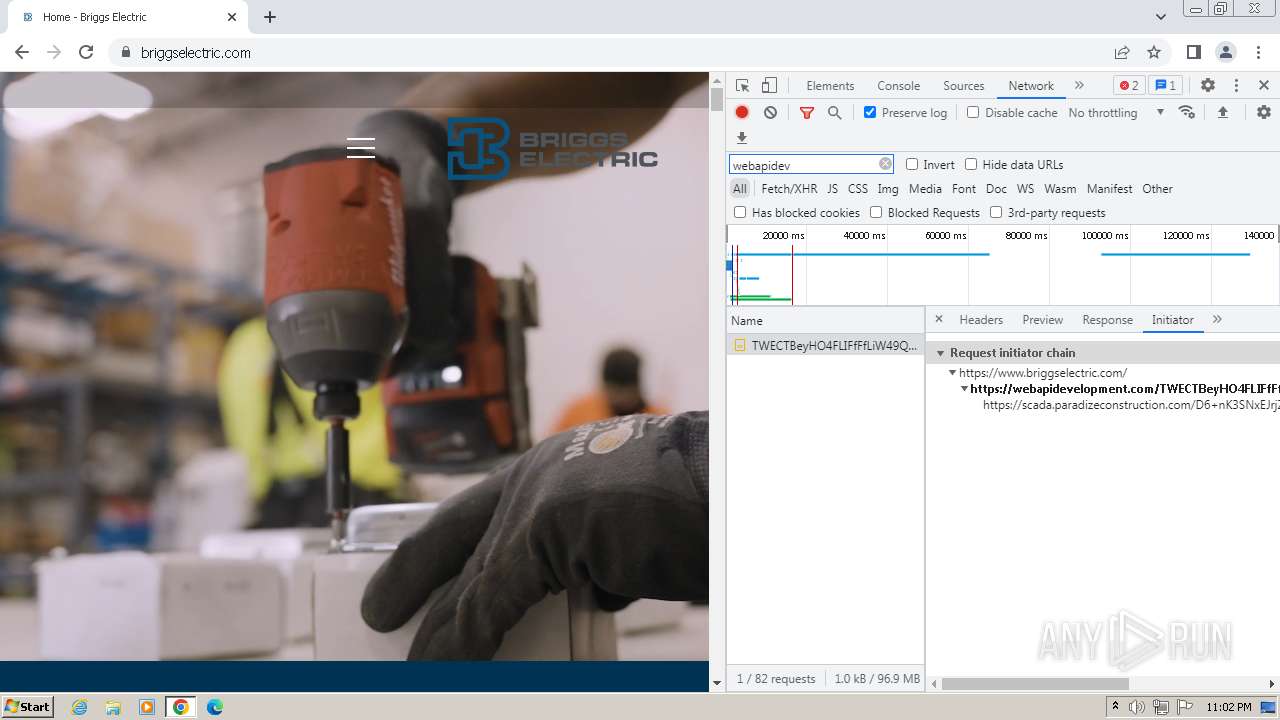Click the red errors counter badge
Screen dimensions: 1280x720
[1129, 86]
